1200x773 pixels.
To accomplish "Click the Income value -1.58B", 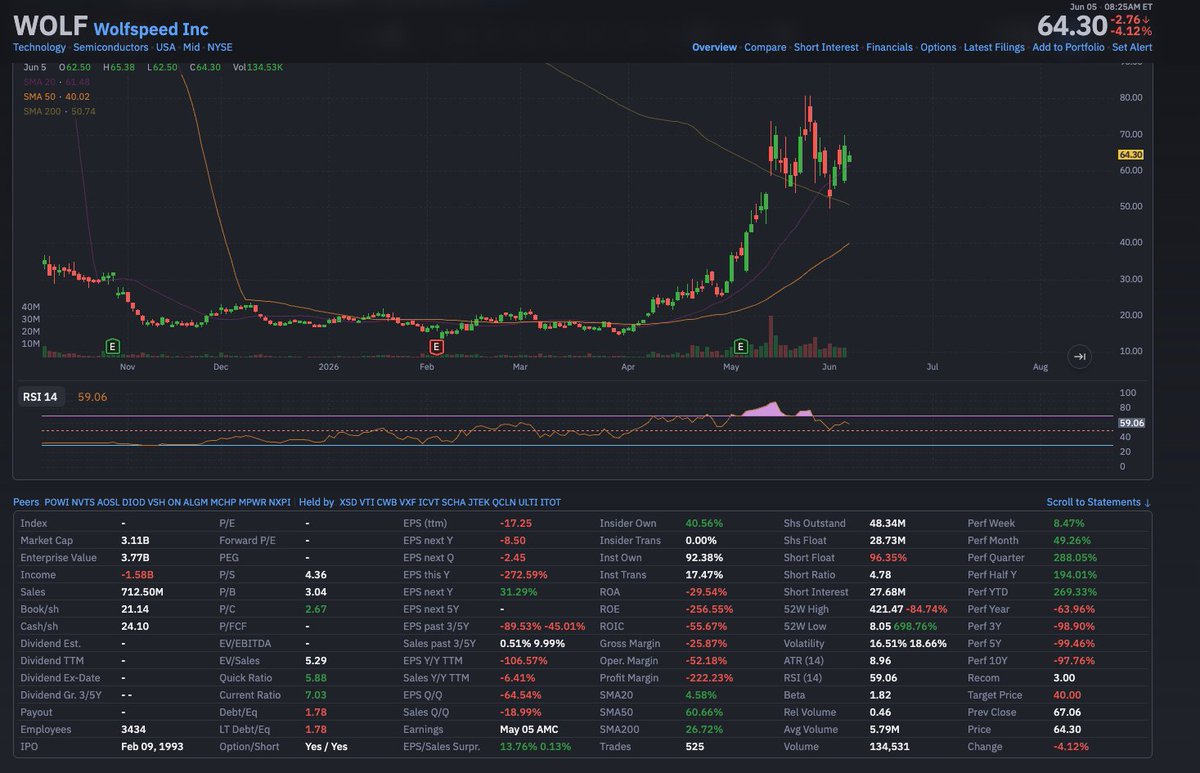I will click(x=138, y=574).
